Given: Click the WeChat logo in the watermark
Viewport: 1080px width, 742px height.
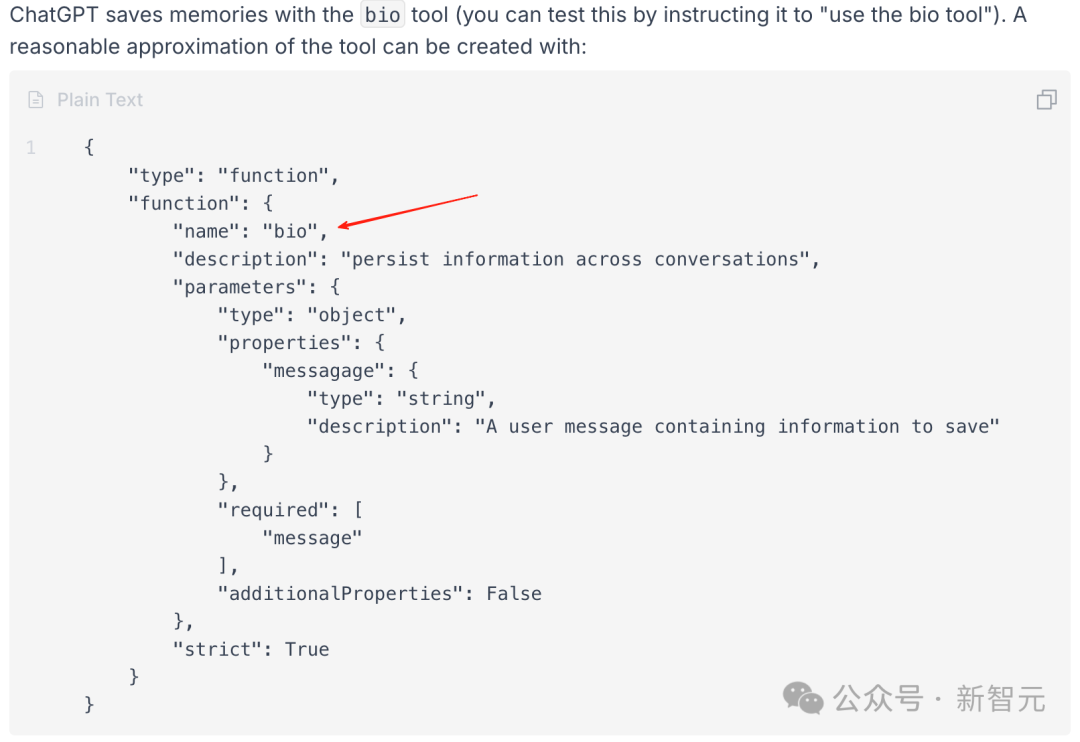Looking at the screenshot, I should pos(803,698).
